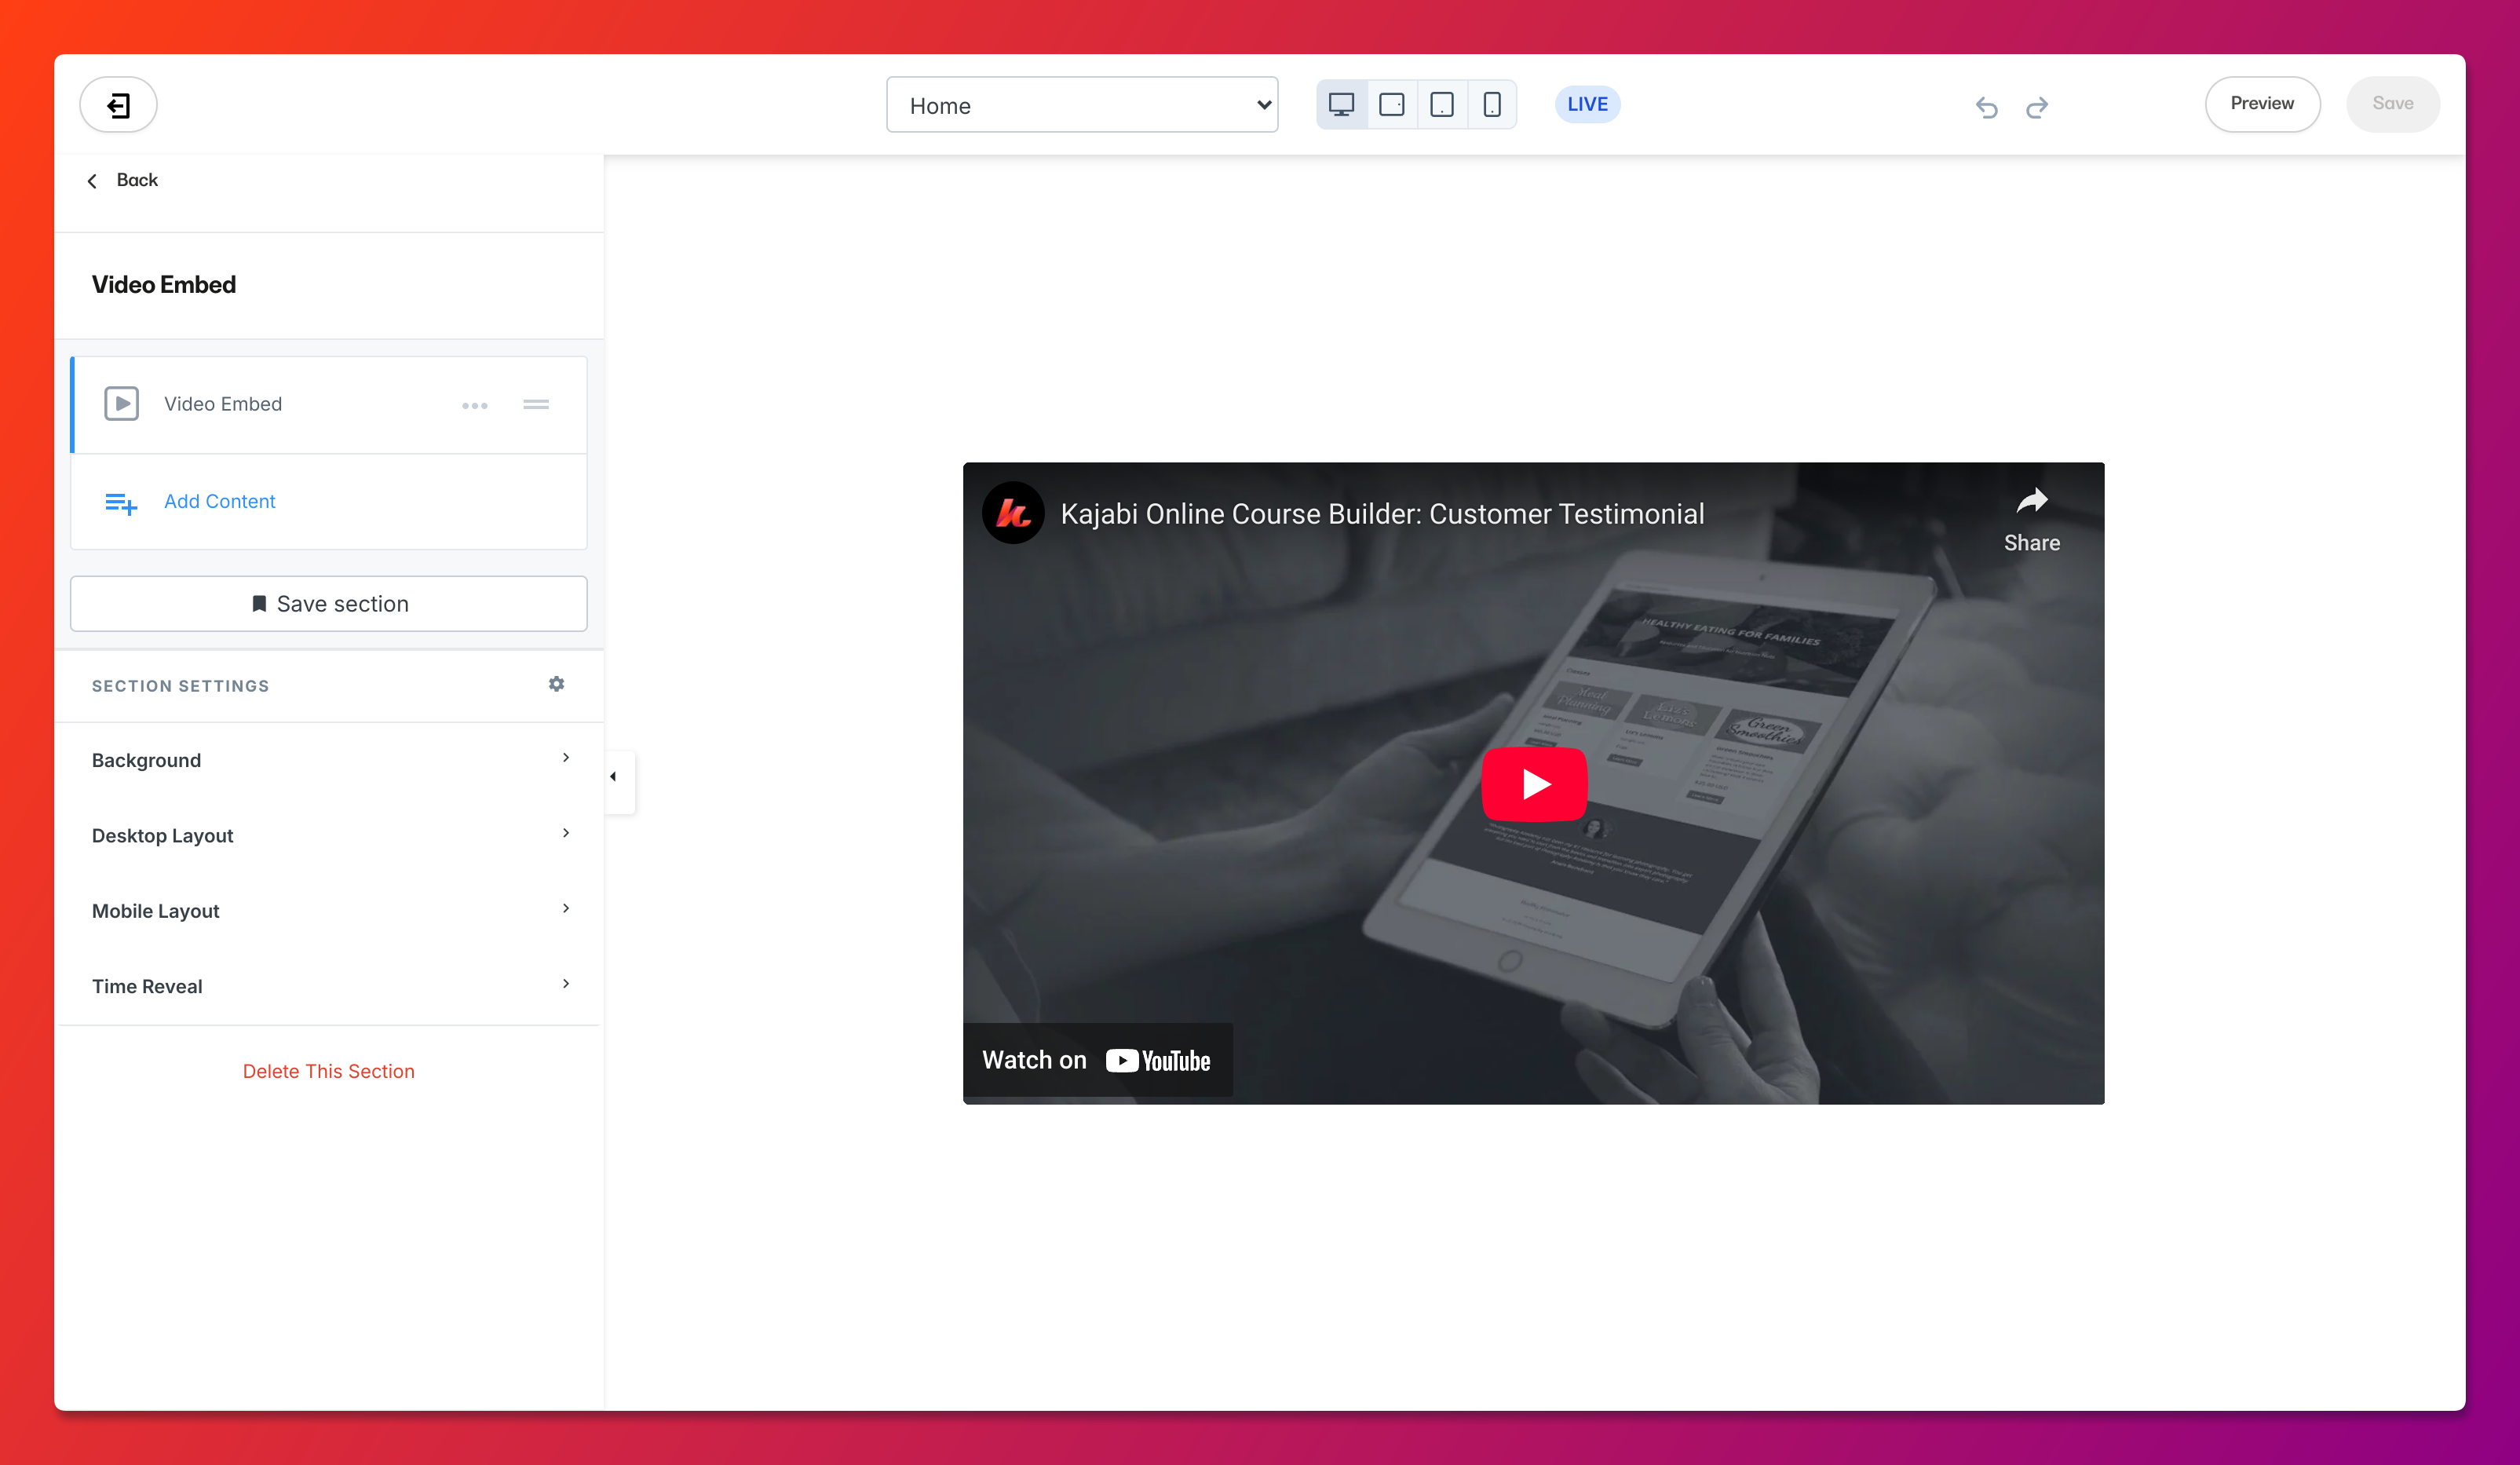2520x1465 pixels.
Task: Click Watch on YouTube
Action: click(x=1097, y=1060)
